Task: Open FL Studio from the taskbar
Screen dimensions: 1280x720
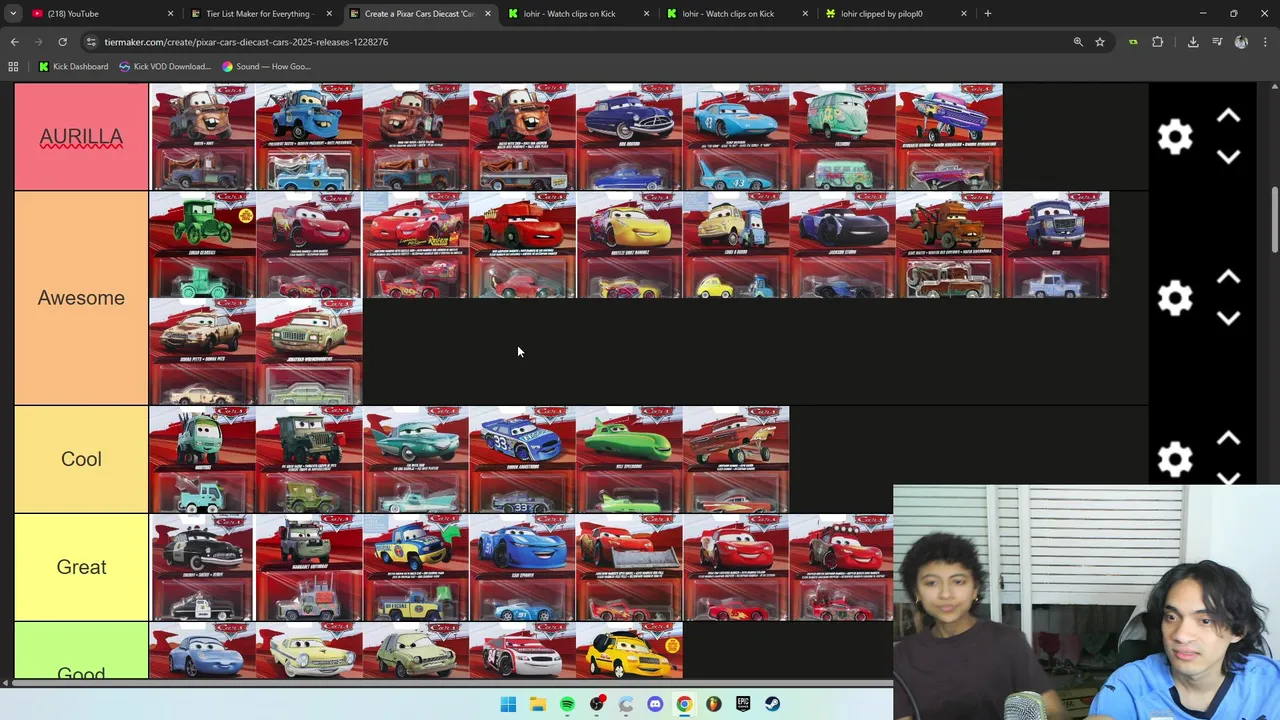Action: (713, 704)
